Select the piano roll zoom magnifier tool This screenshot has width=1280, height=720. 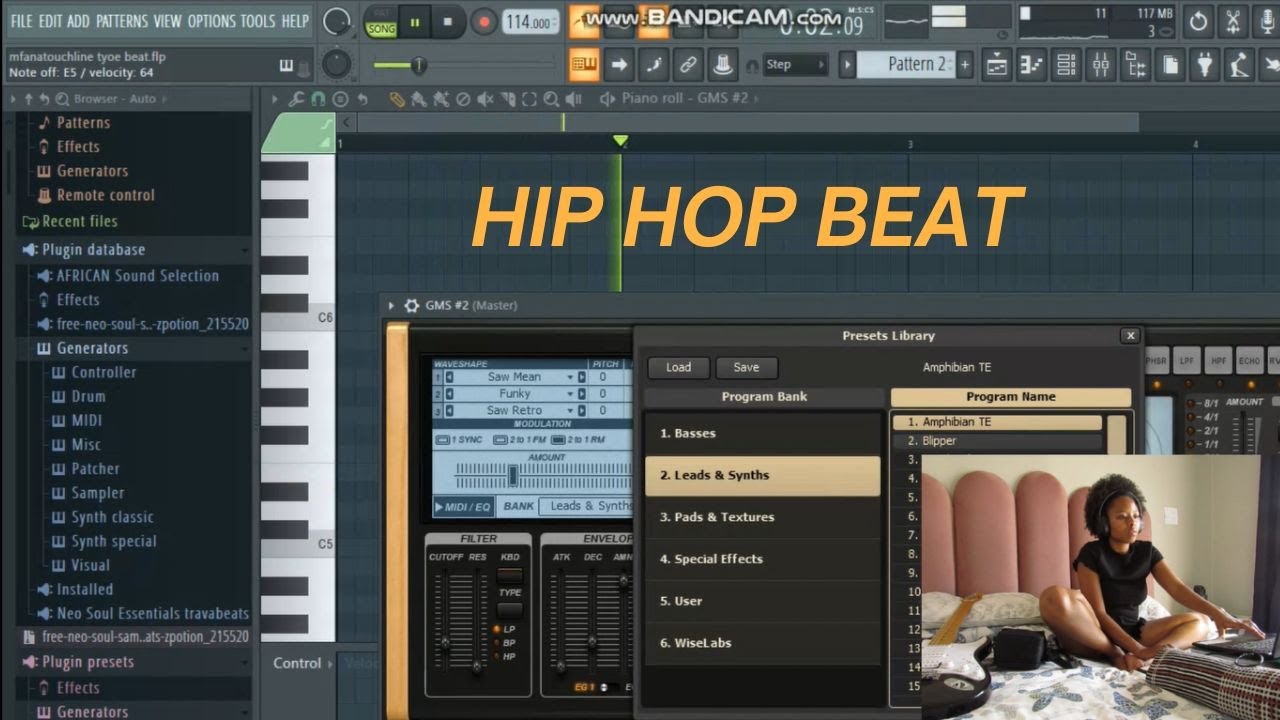(551, 98)
